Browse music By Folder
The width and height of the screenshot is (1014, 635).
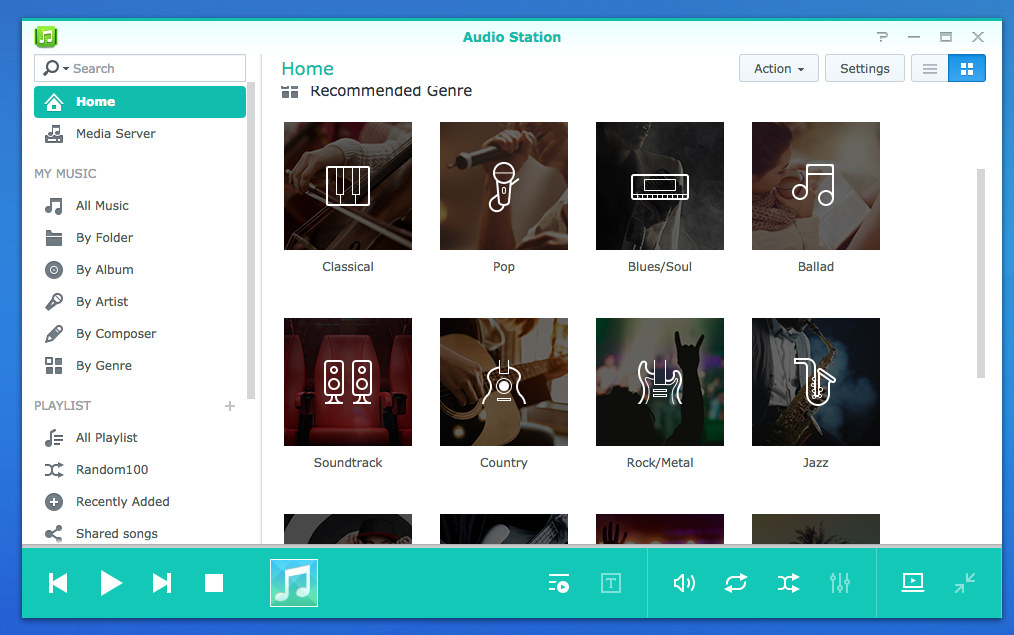[140, 238]
